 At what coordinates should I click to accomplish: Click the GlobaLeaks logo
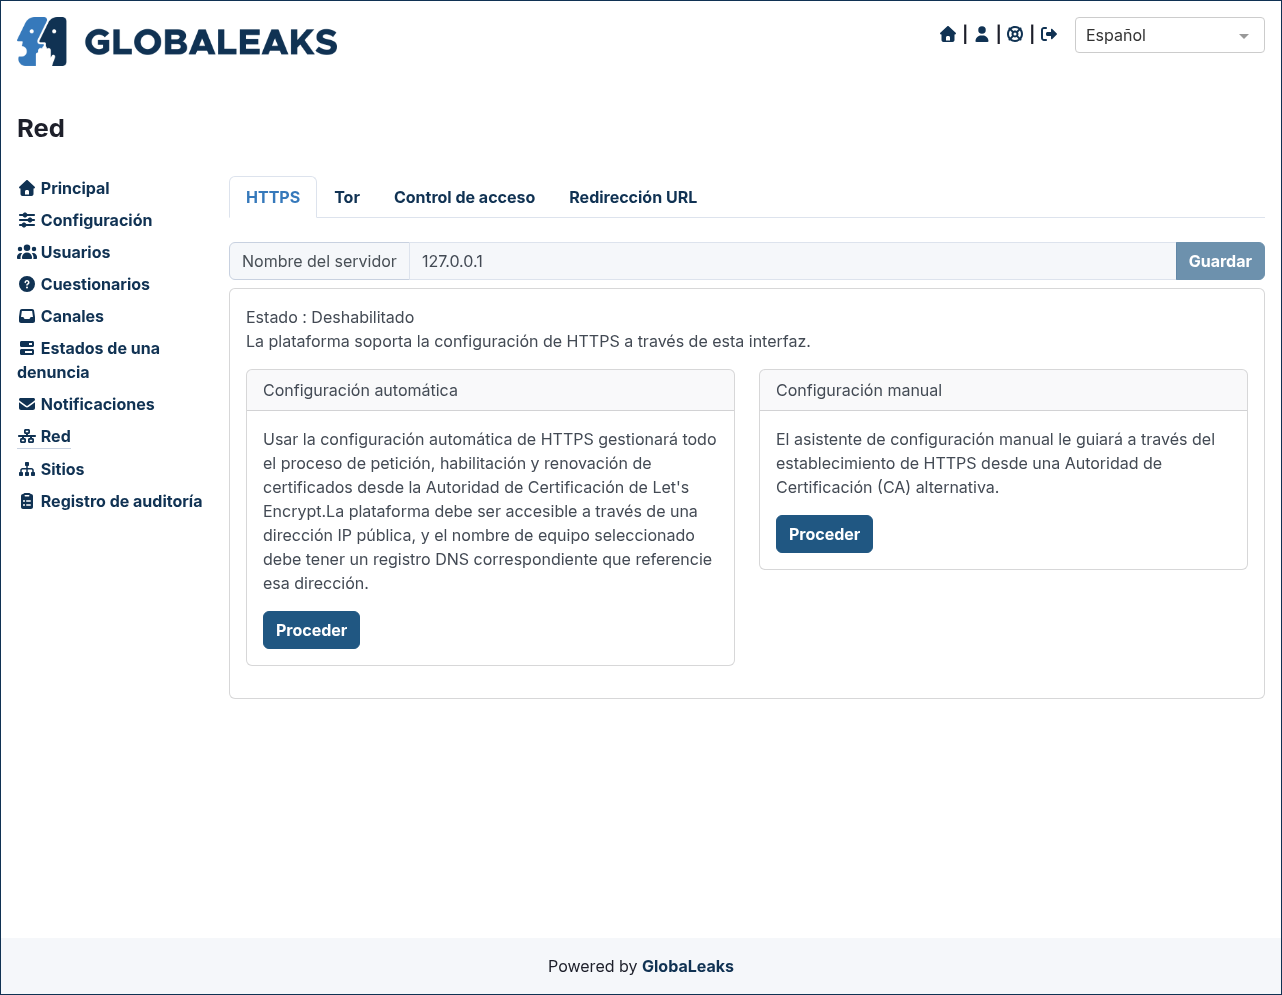click(x=177, y=42)
